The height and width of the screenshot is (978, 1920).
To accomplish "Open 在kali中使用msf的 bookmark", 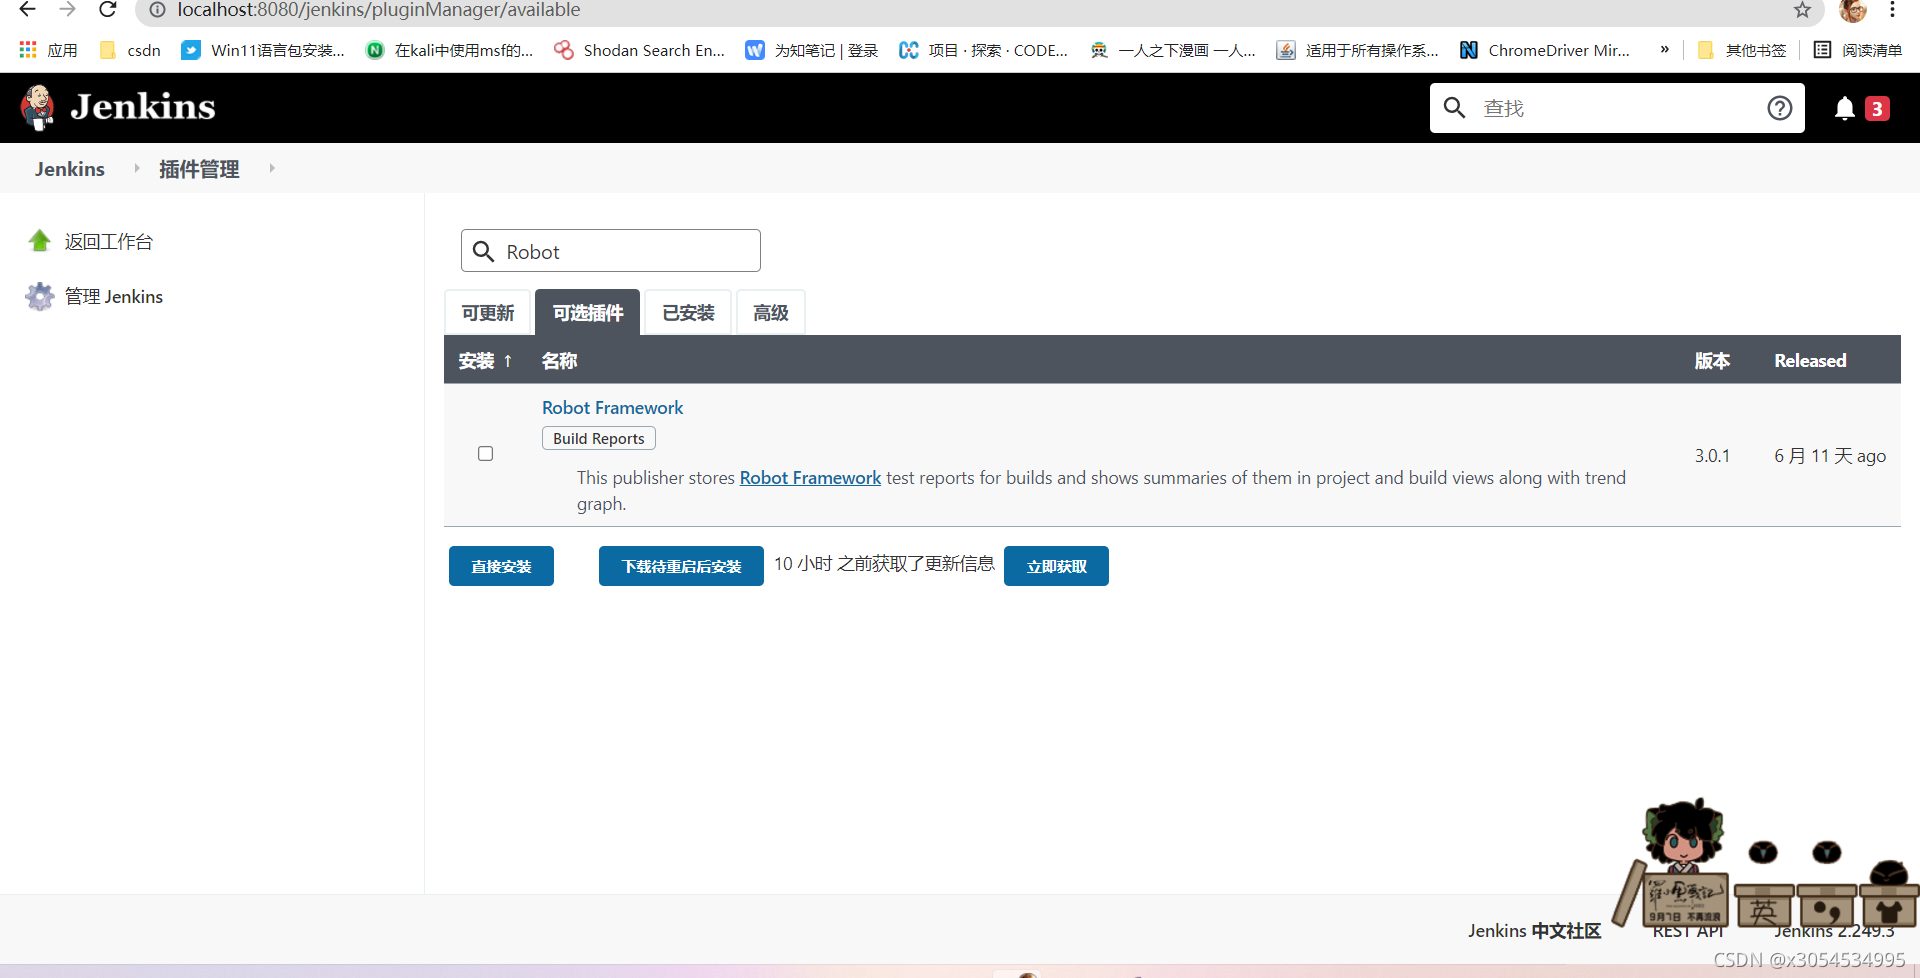I will 450,50.
